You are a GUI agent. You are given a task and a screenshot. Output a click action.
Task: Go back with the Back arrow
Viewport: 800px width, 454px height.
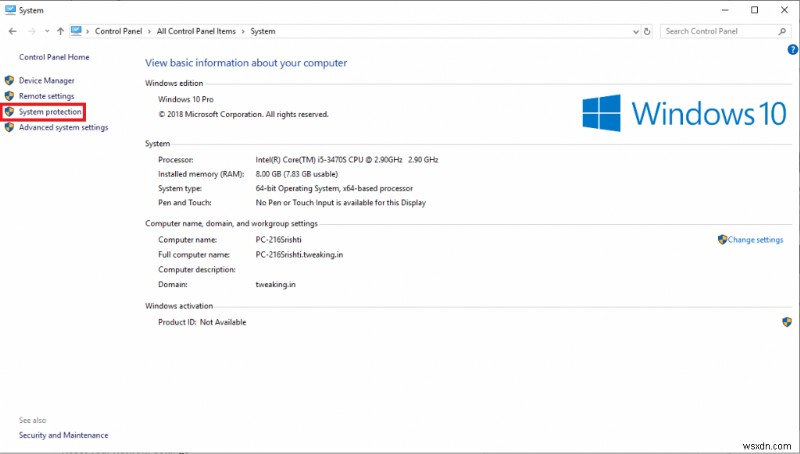13,31
